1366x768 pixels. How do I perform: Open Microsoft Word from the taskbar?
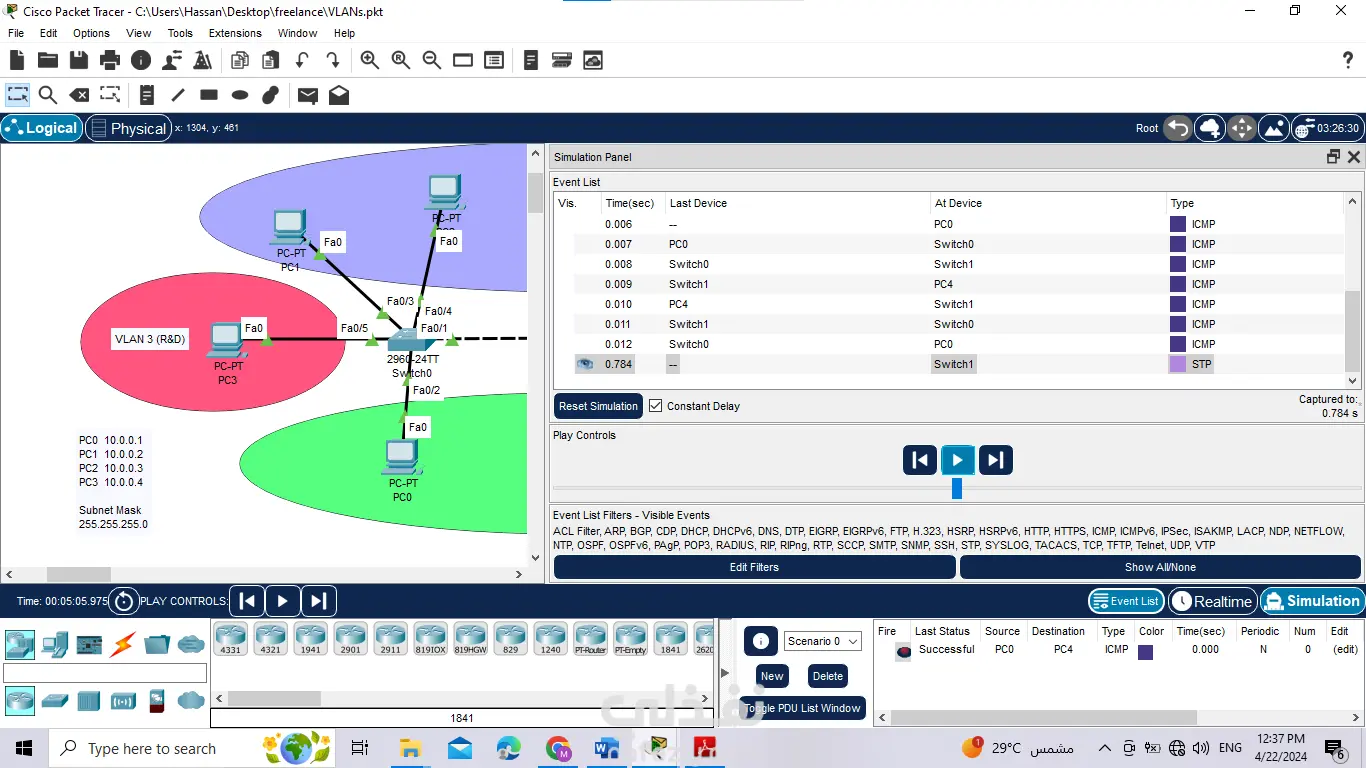tap(607, 748)
